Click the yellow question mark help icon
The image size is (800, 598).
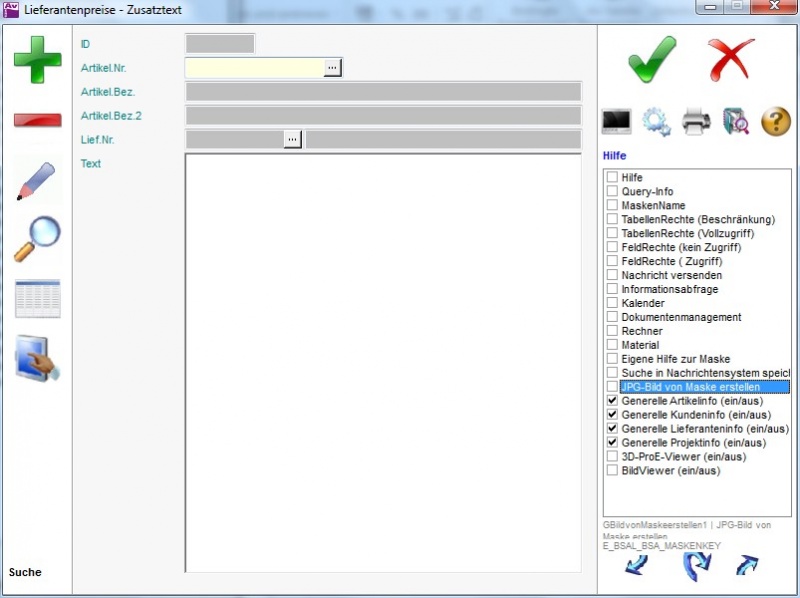[x=776, y=122]
